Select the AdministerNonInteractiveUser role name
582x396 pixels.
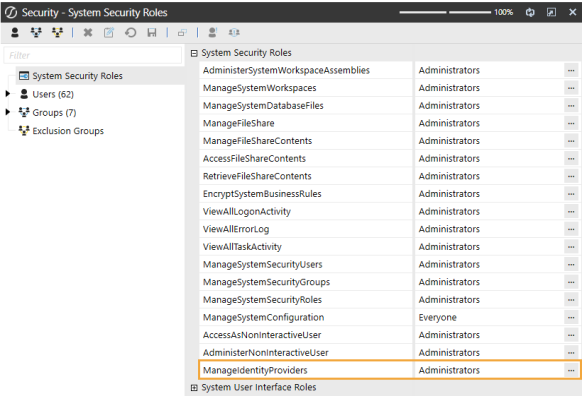265,353
